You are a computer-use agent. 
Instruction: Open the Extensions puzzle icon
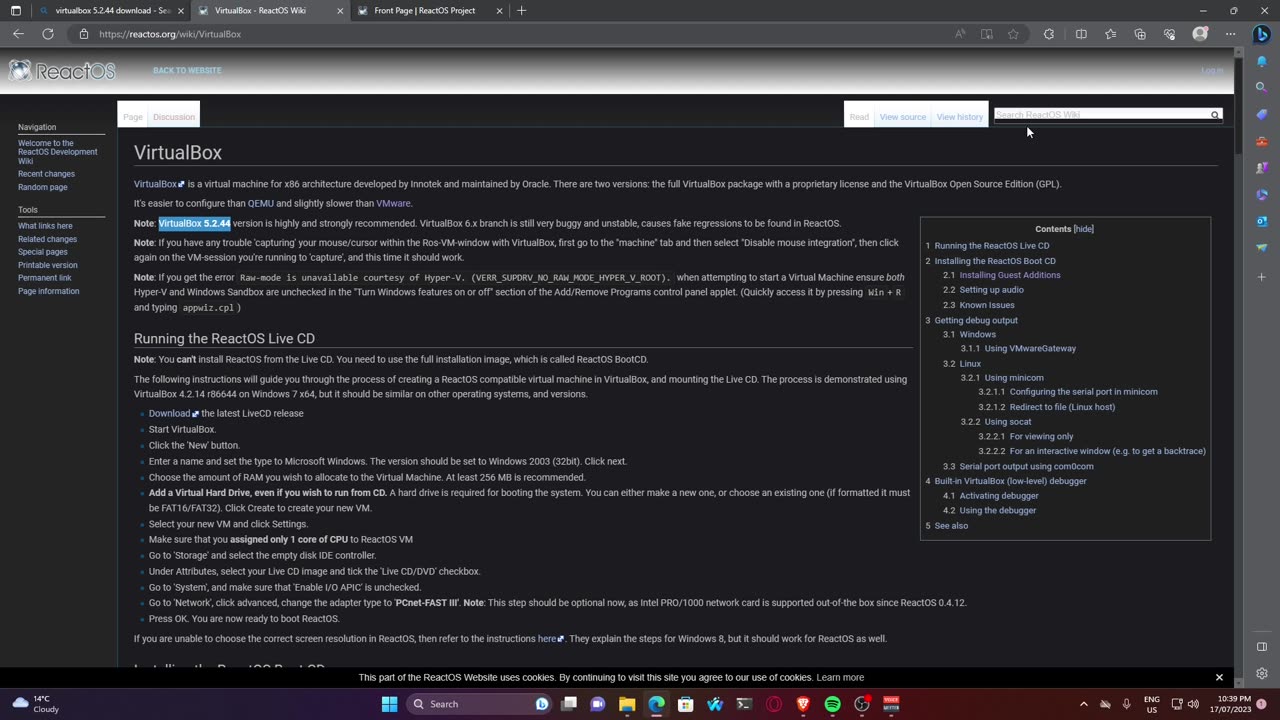point(1048,34)
